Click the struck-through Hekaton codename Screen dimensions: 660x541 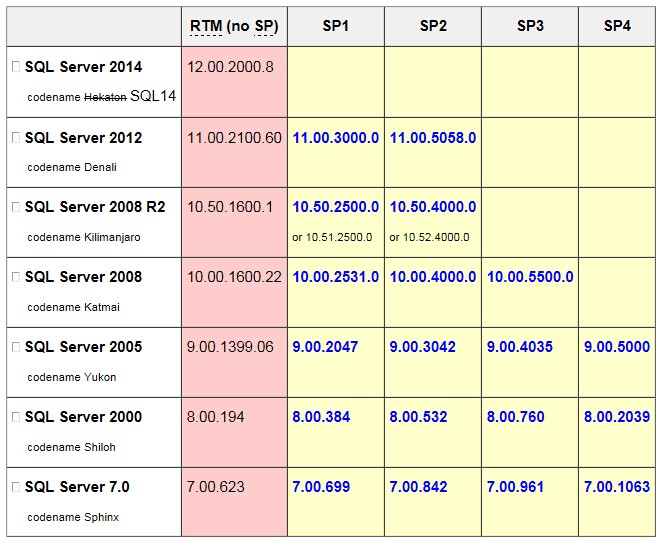[105, 97]
